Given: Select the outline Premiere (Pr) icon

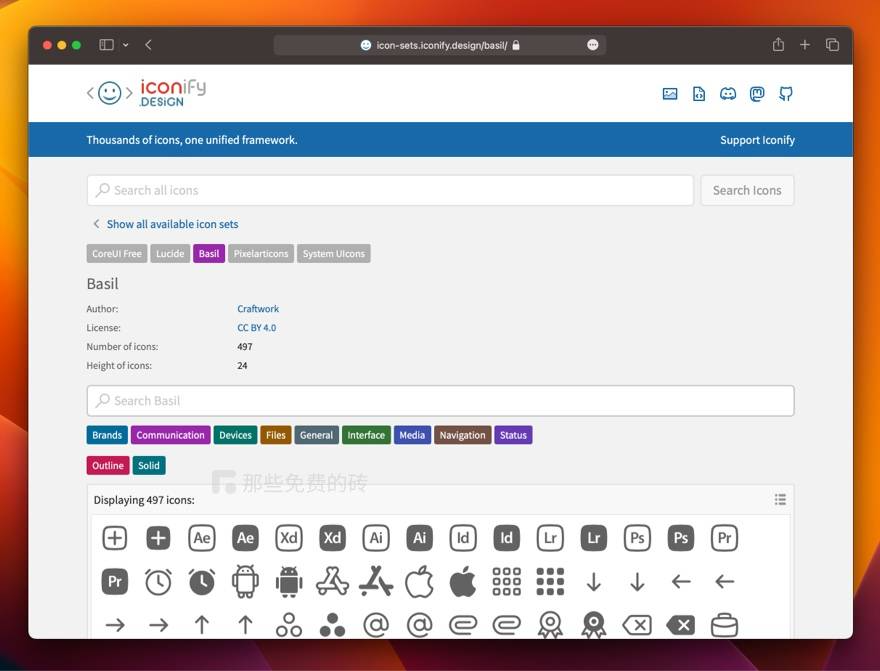Looking at the screenshot, I should 725,538.
